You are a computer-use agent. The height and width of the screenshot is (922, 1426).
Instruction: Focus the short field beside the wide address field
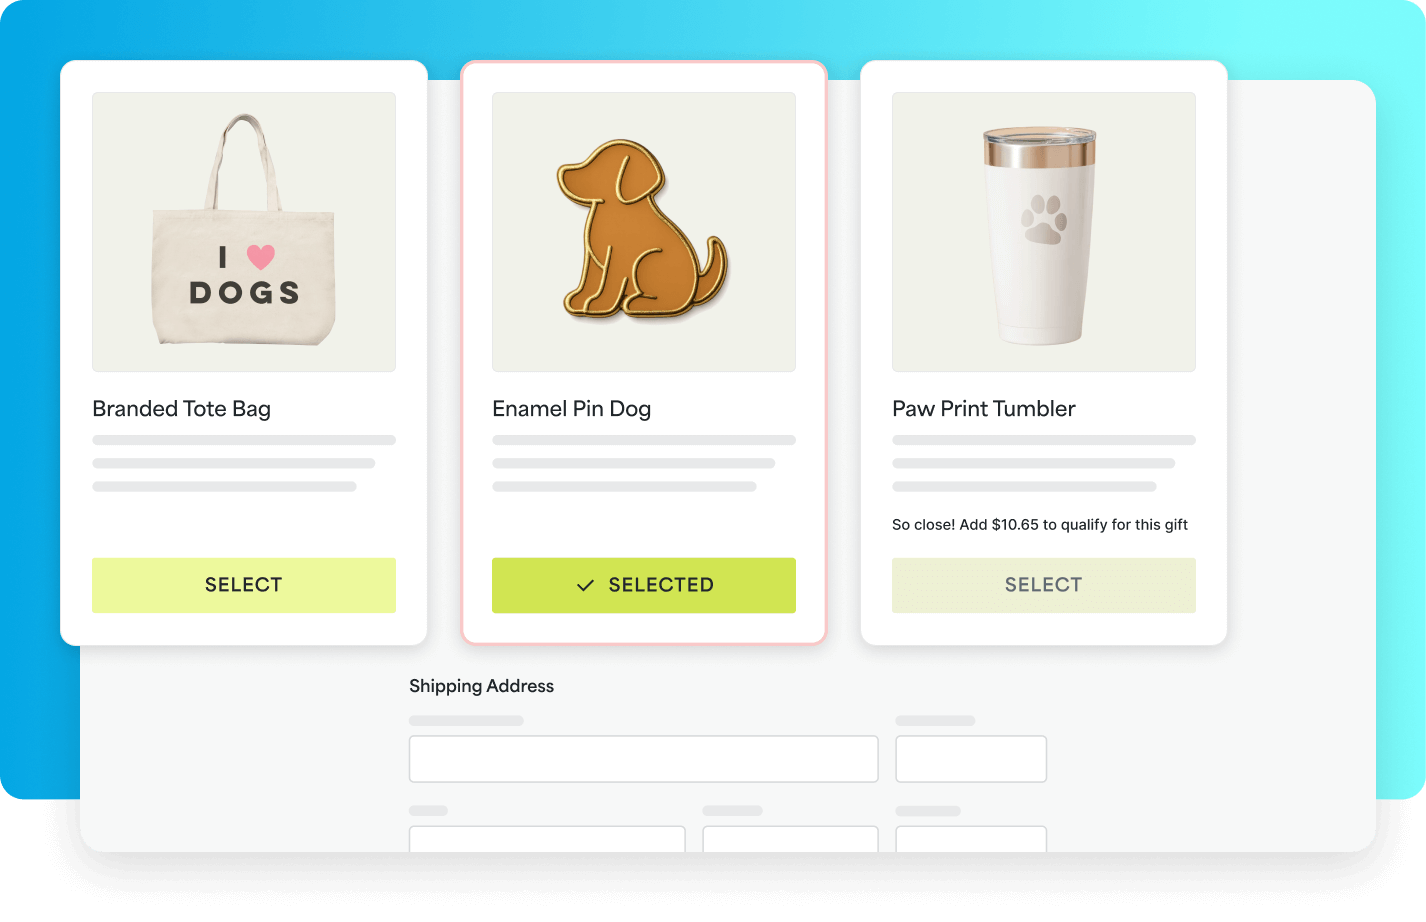click(971, 759)
